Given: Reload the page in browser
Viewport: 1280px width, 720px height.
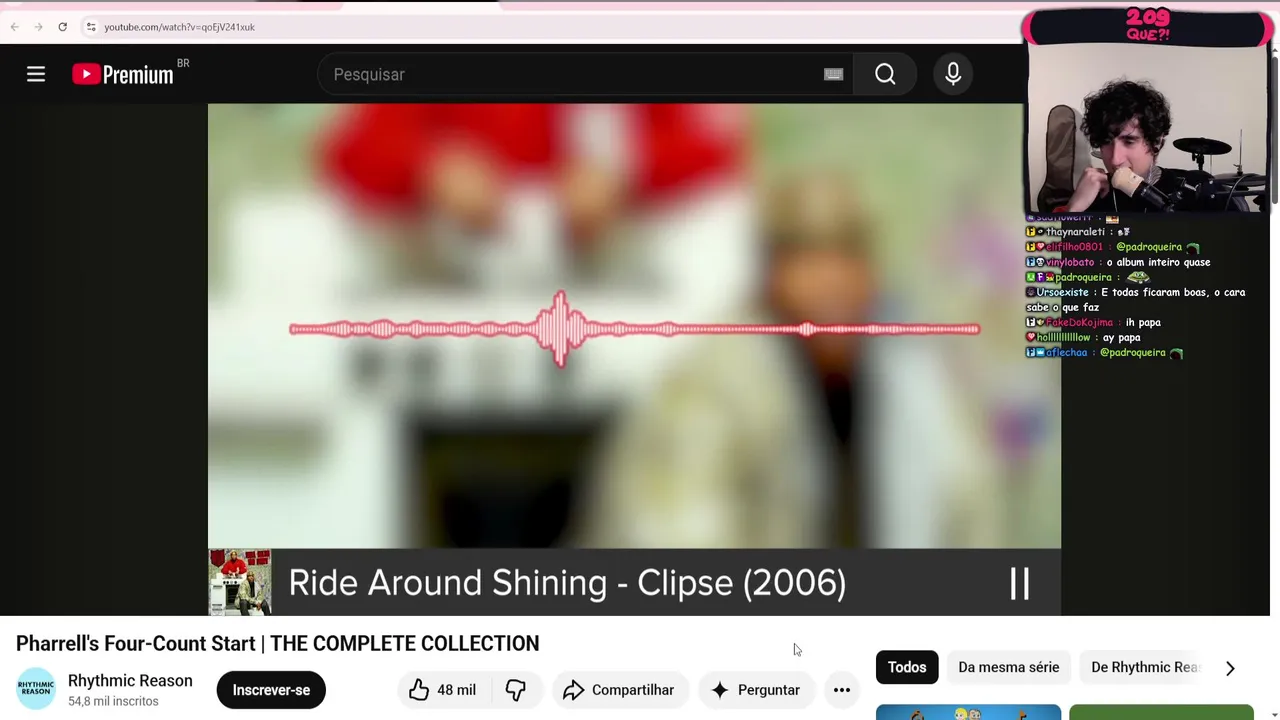Looking at the screenshot, I should tap(62, 27).
